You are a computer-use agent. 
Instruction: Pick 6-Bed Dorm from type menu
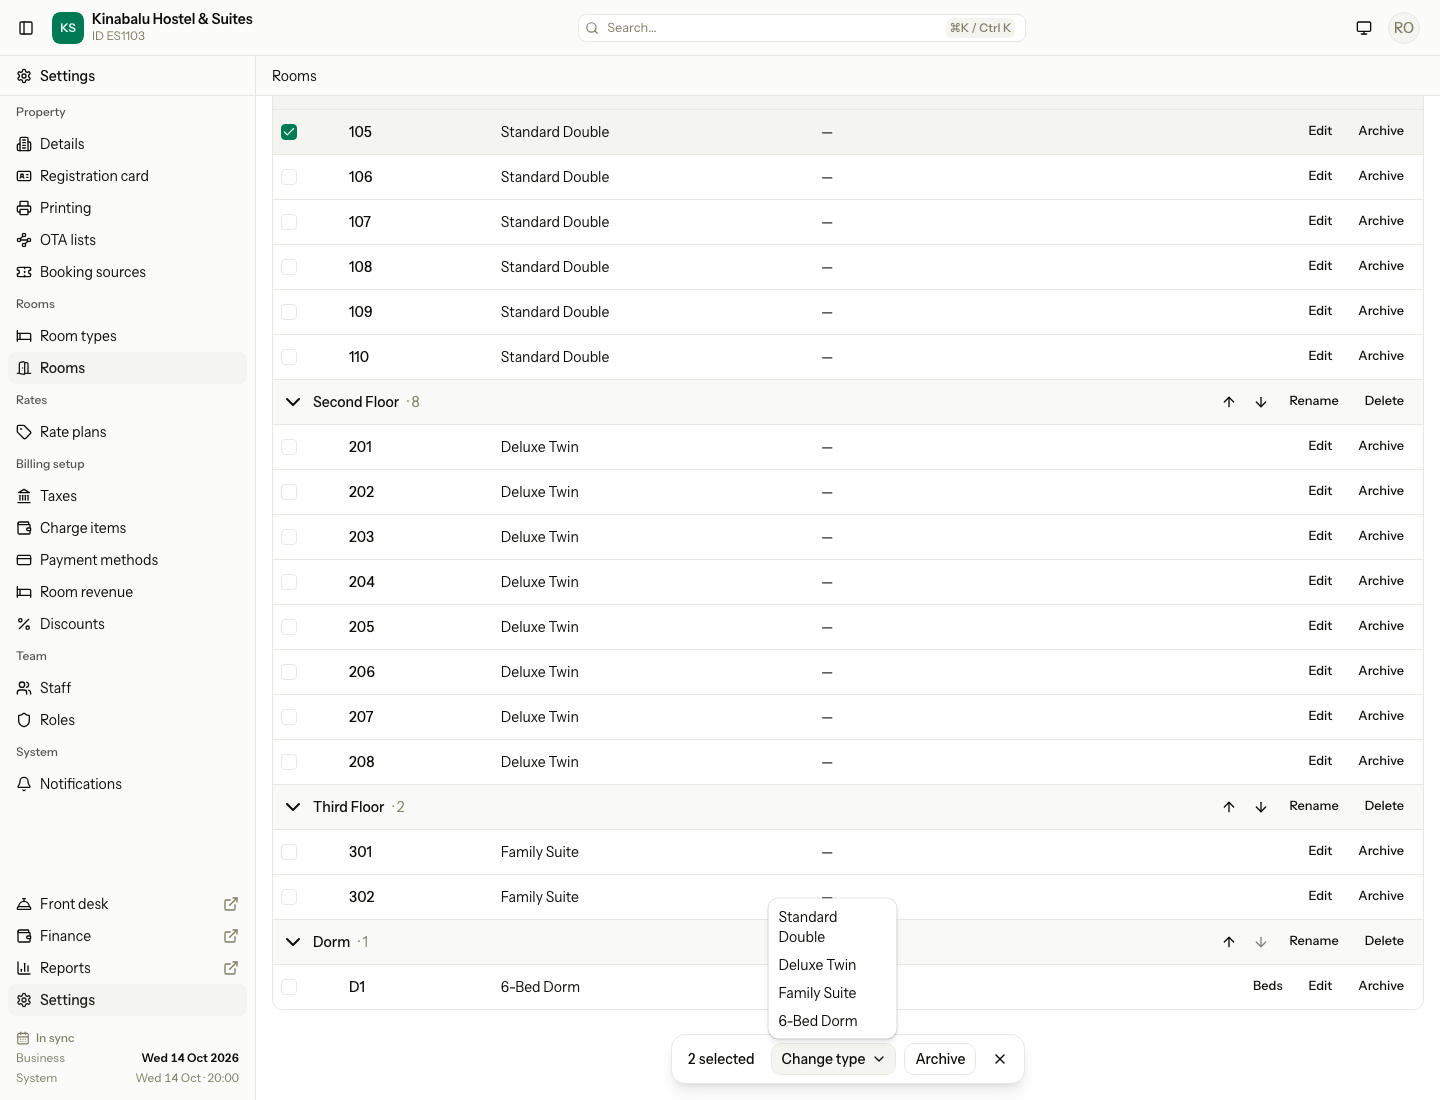(x=832, y=1021)
